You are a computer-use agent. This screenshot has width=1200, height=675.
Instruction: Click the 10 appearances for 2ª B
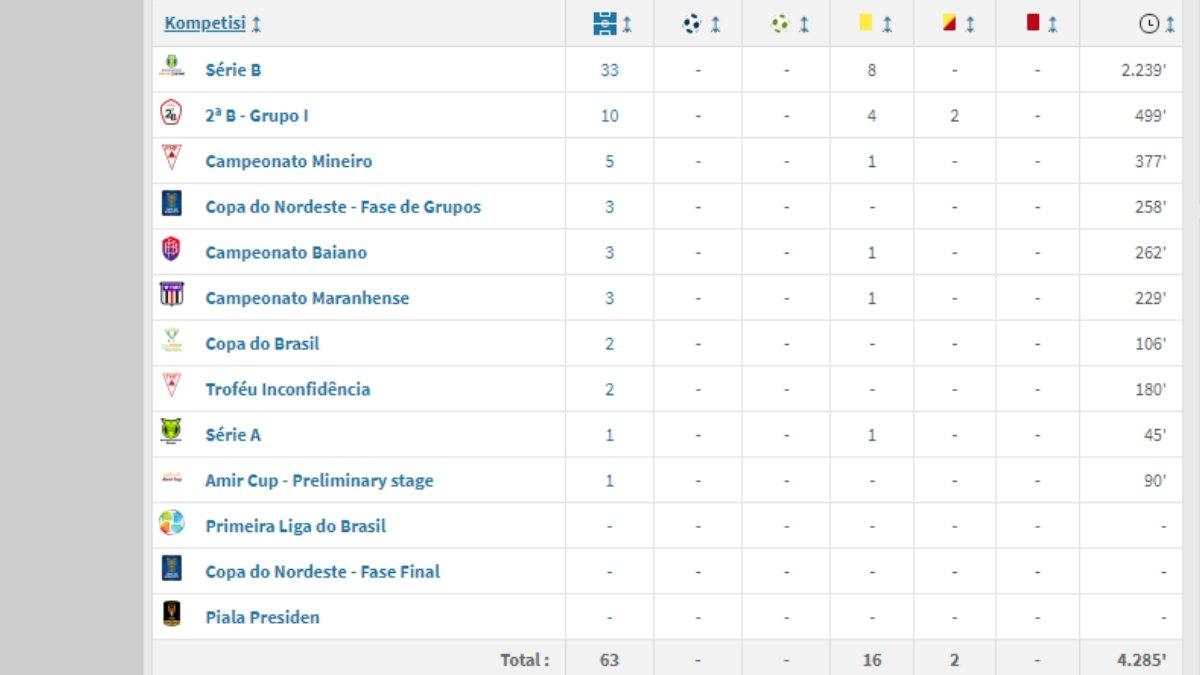609,116
